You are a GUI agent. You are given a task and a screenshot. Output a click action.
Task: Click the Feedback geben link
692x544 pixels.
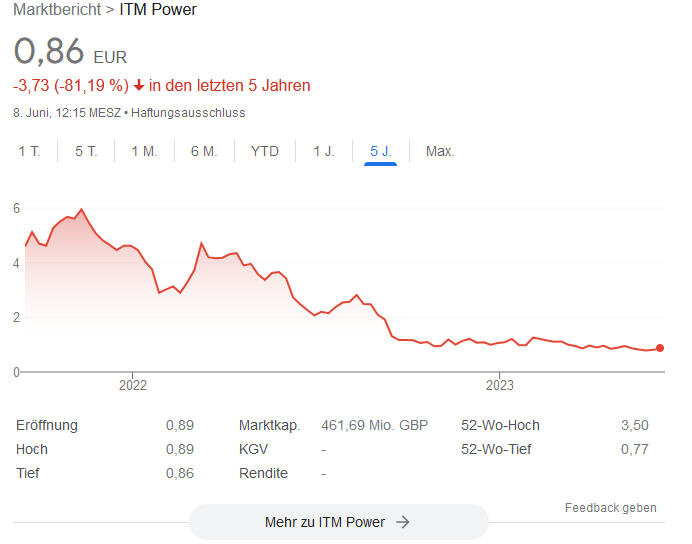(x=610, y=508)
